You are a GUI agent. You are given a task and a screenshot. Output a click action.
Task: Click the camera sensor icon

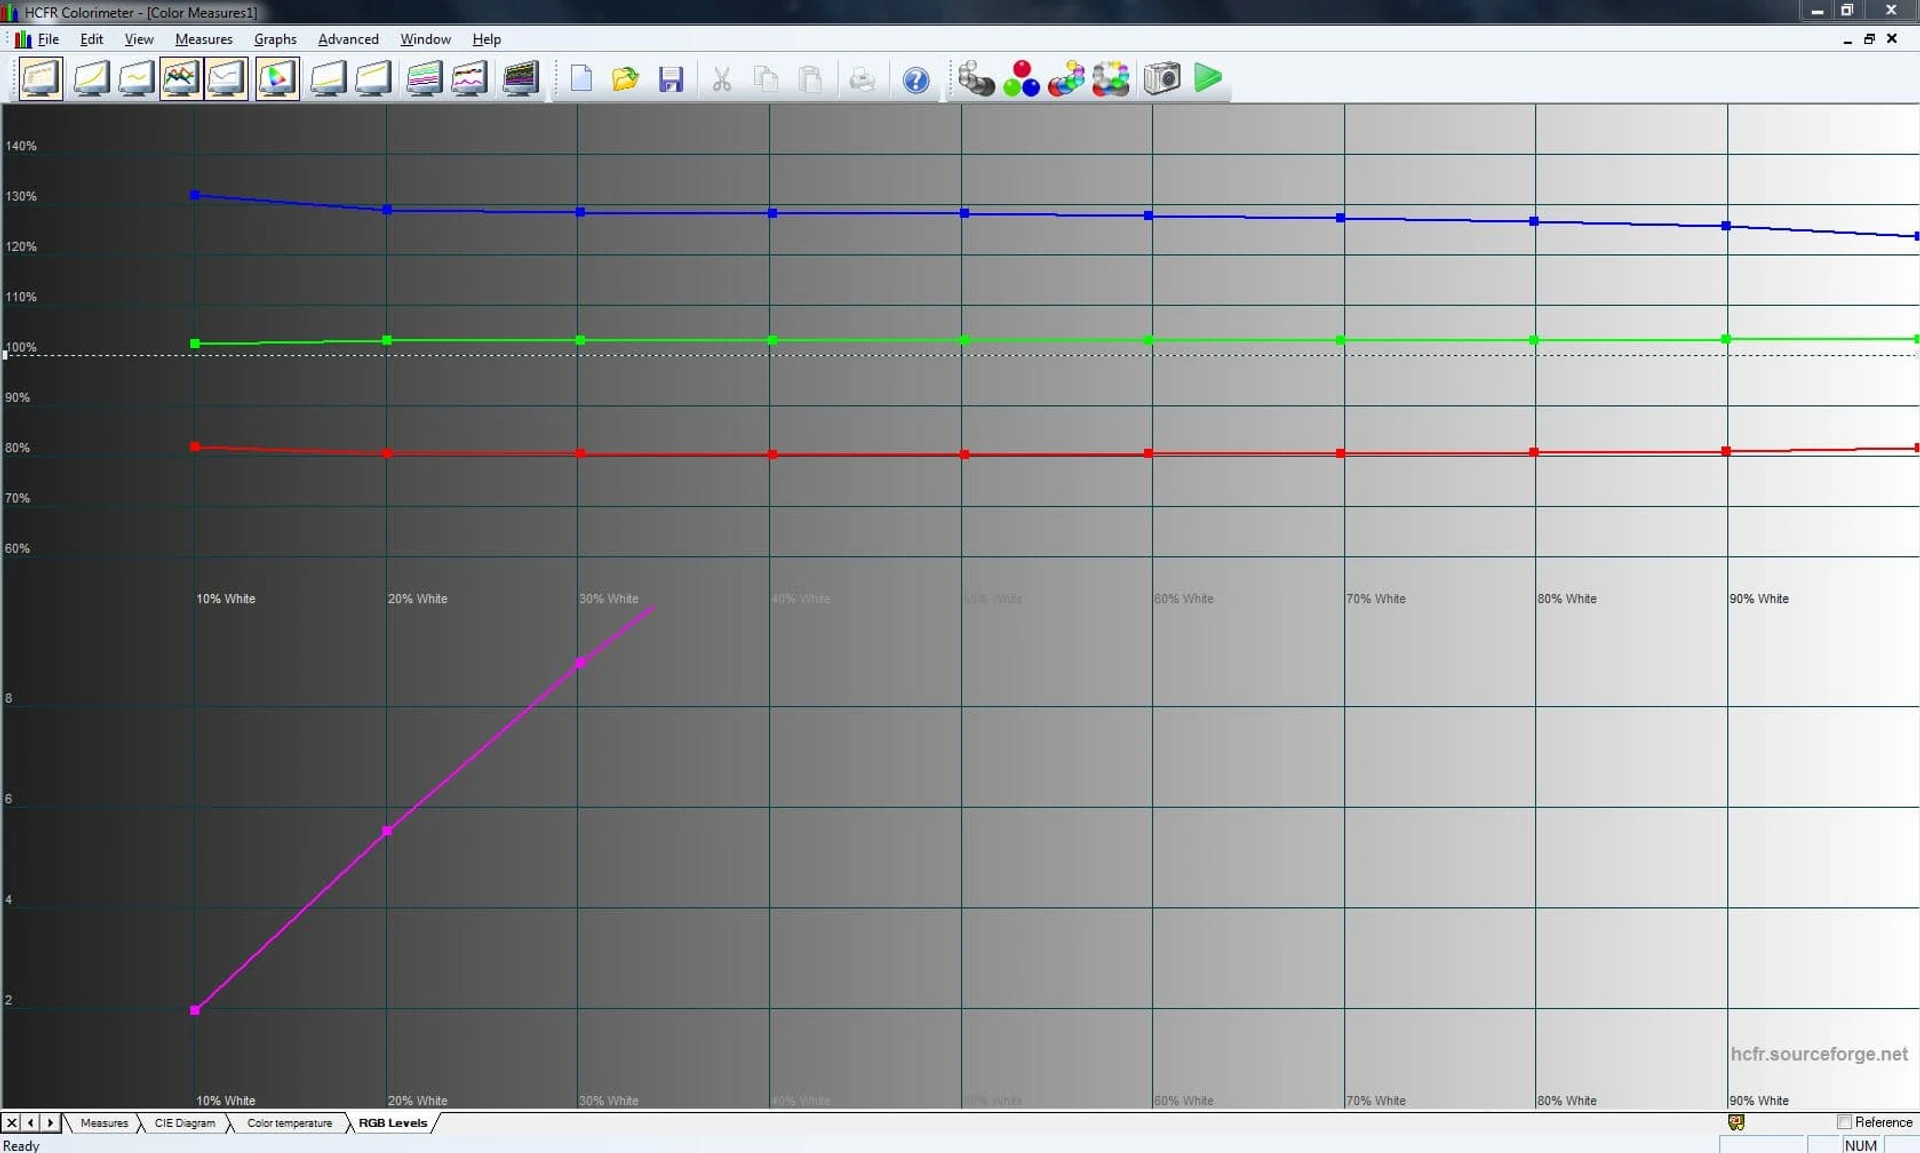point(1162,78)
